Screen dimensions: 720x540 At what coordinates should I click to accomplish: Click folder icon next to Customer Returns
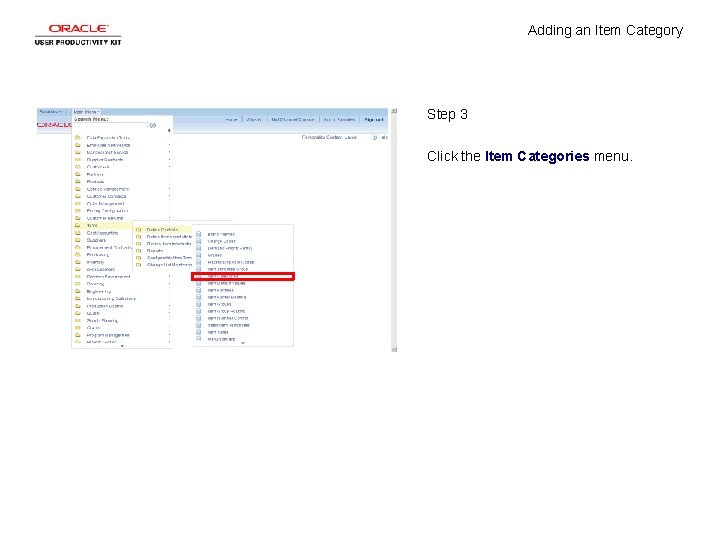click(78, 218)
